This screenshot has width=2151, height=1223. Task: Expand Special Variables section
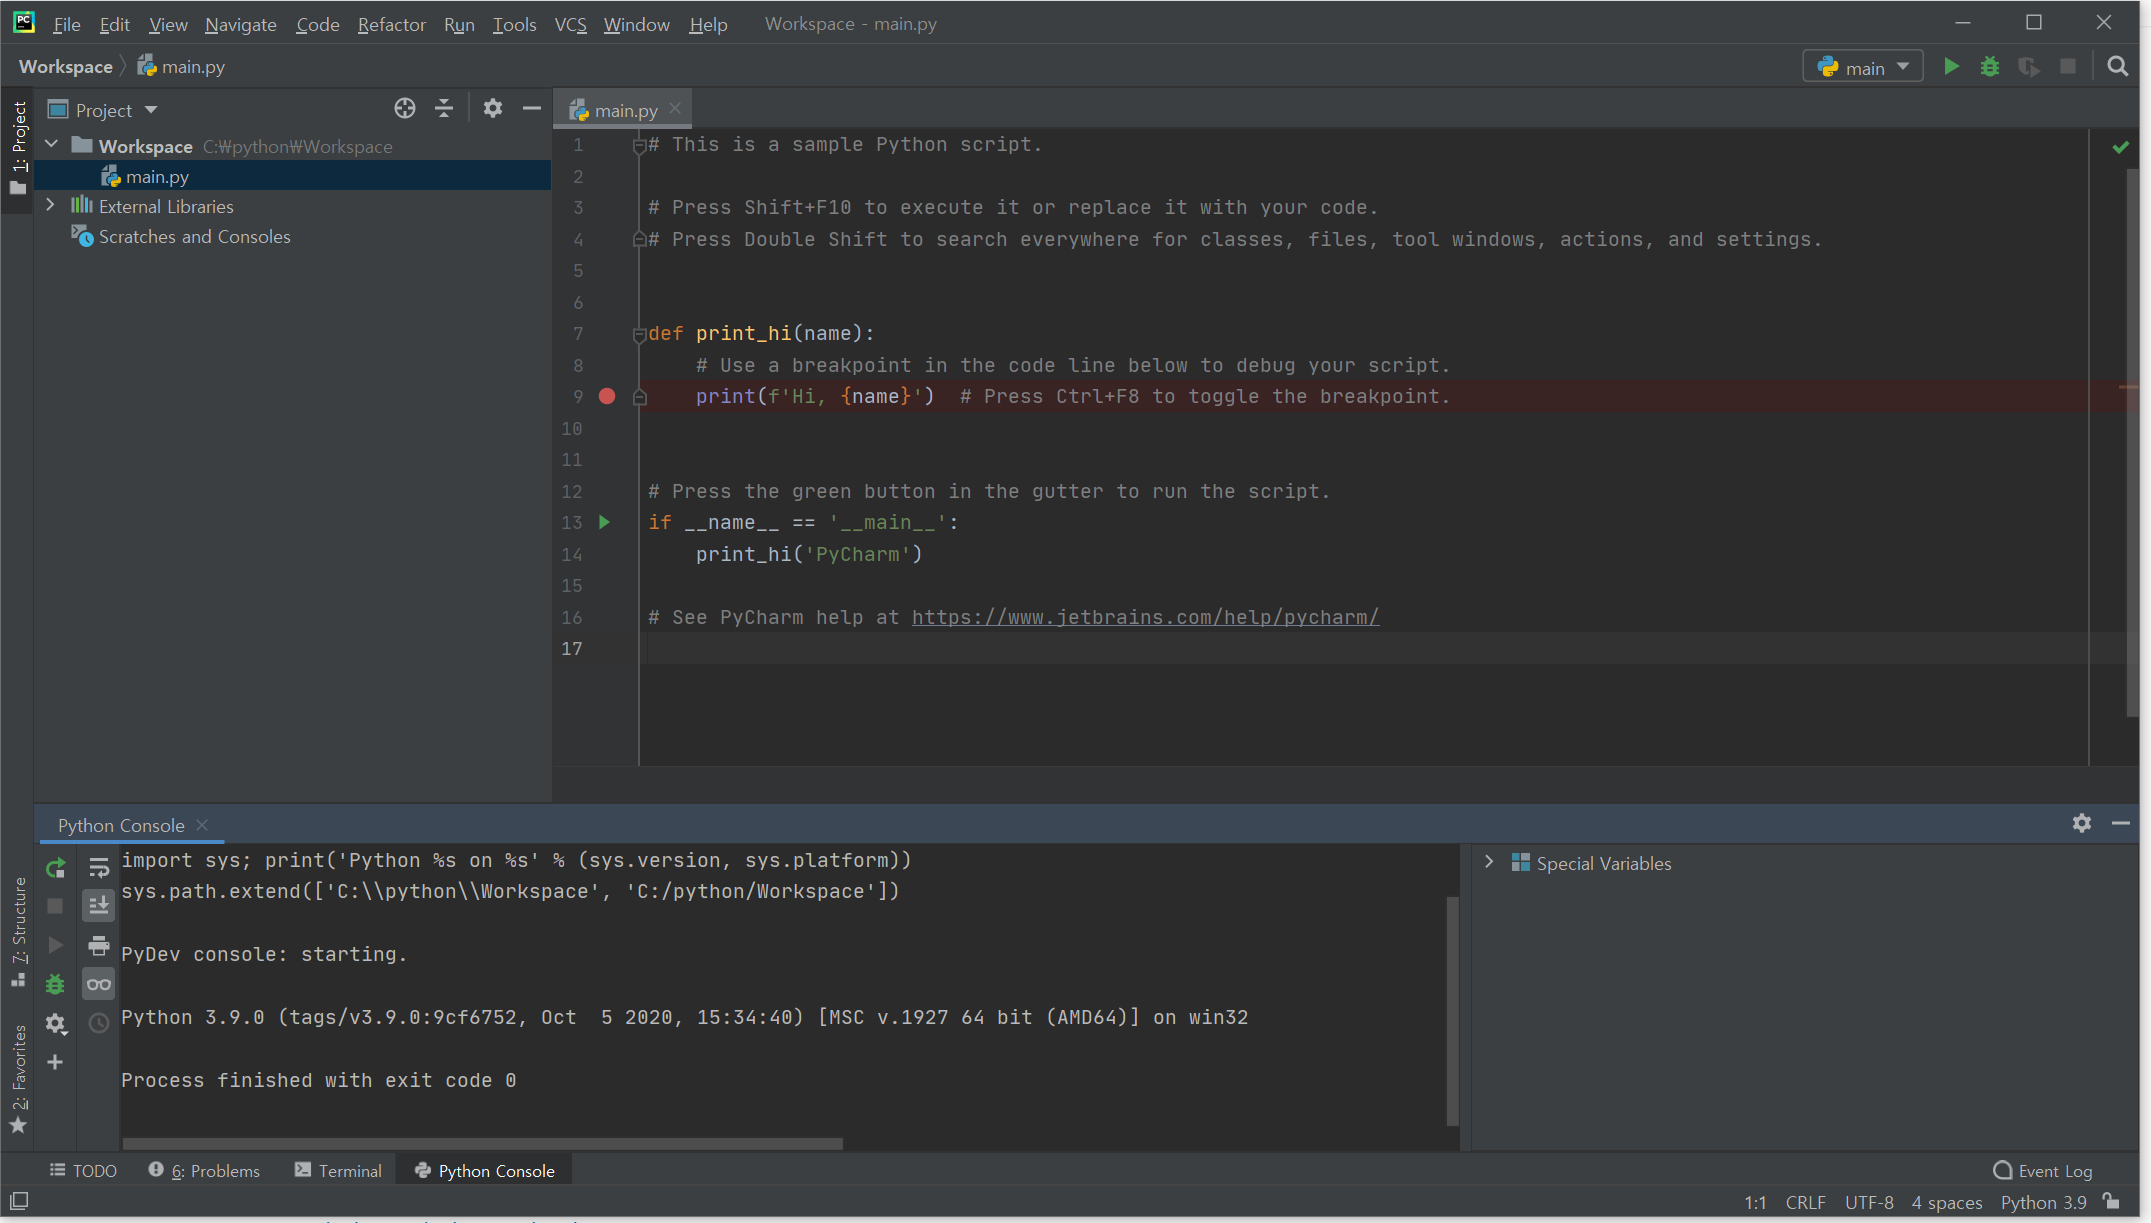[x=1489, y=862]
